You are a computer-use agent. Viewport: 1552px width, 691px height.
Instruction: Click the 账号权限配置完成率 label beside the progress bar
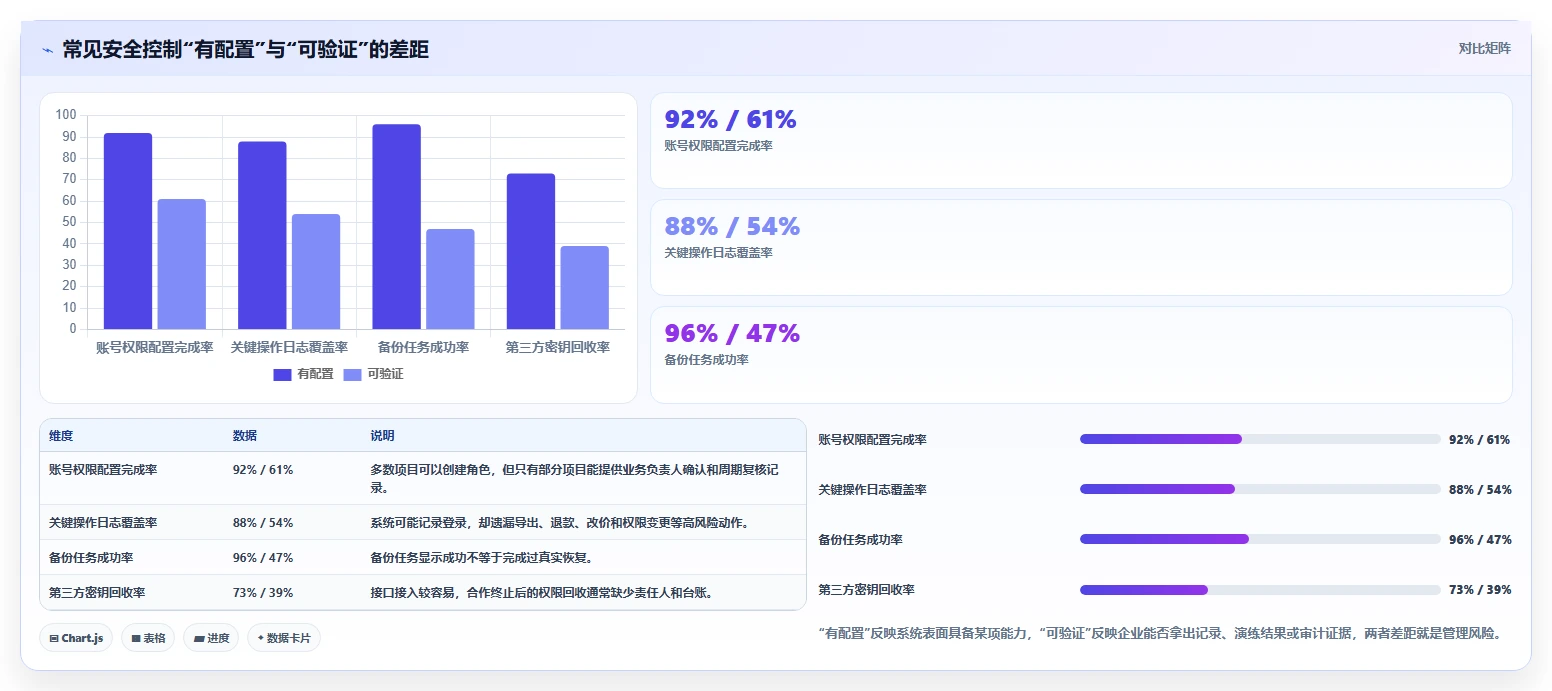872,440
